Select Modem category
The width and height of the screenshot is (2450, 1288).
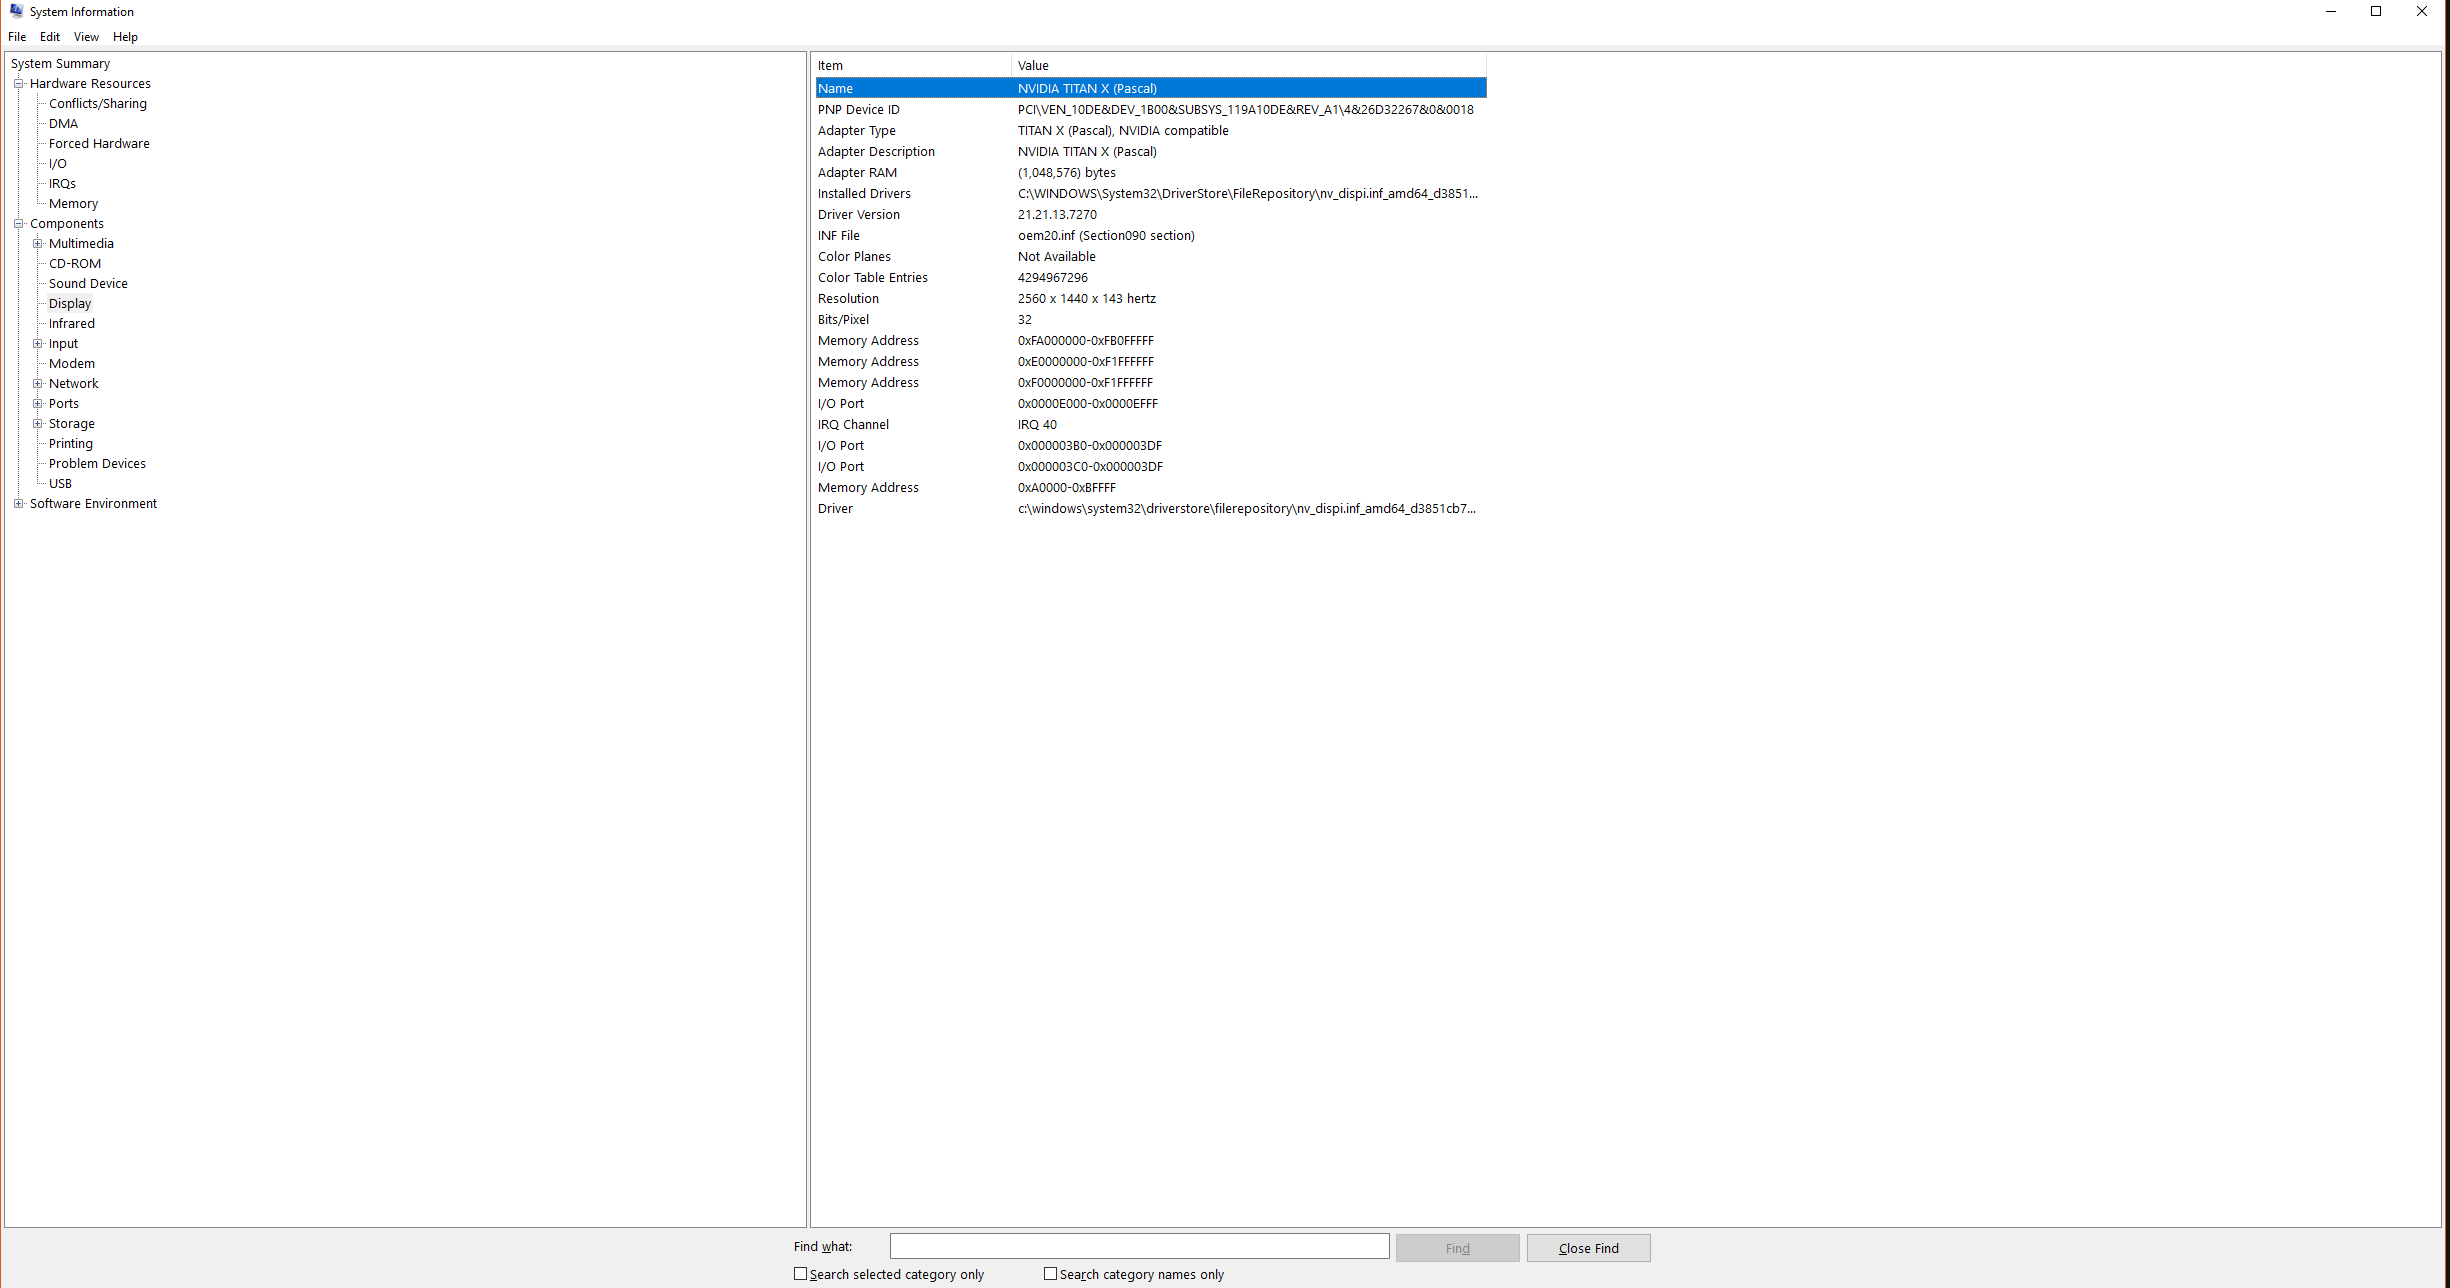click(x=72, y=364)
